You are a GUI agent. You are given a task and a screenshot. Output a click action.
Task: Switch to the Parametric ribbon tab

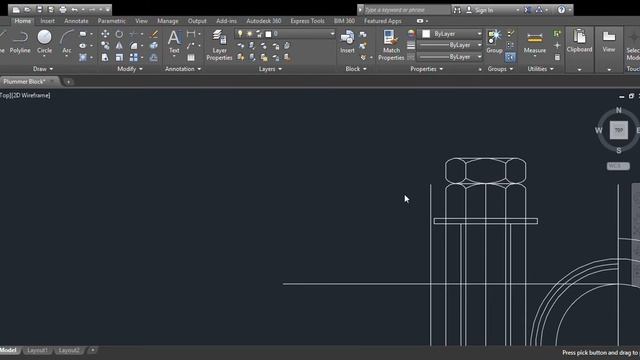(x=111, y=21)
